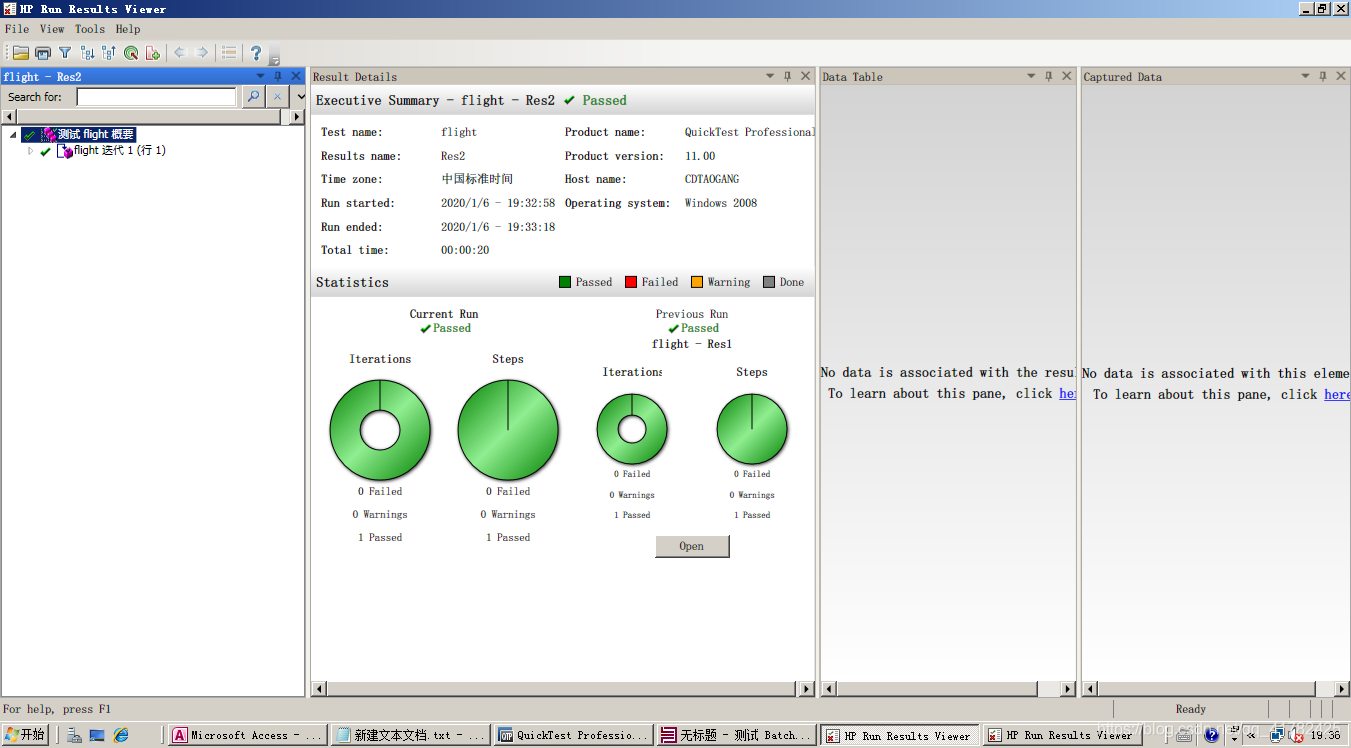Click the Search for input field
This screenshot has height=748, width=1351.
click(157, 97)
